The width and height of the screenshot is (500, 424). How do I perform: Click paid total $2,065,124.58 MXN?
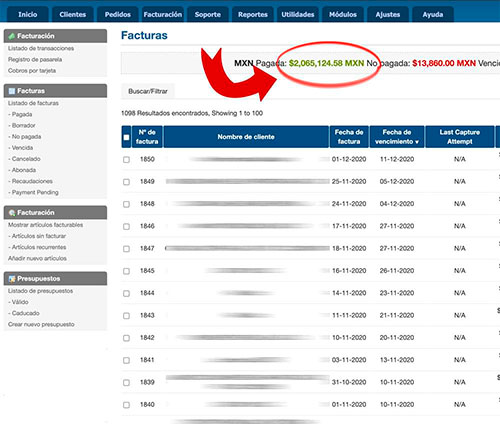[x=326, y=63]
